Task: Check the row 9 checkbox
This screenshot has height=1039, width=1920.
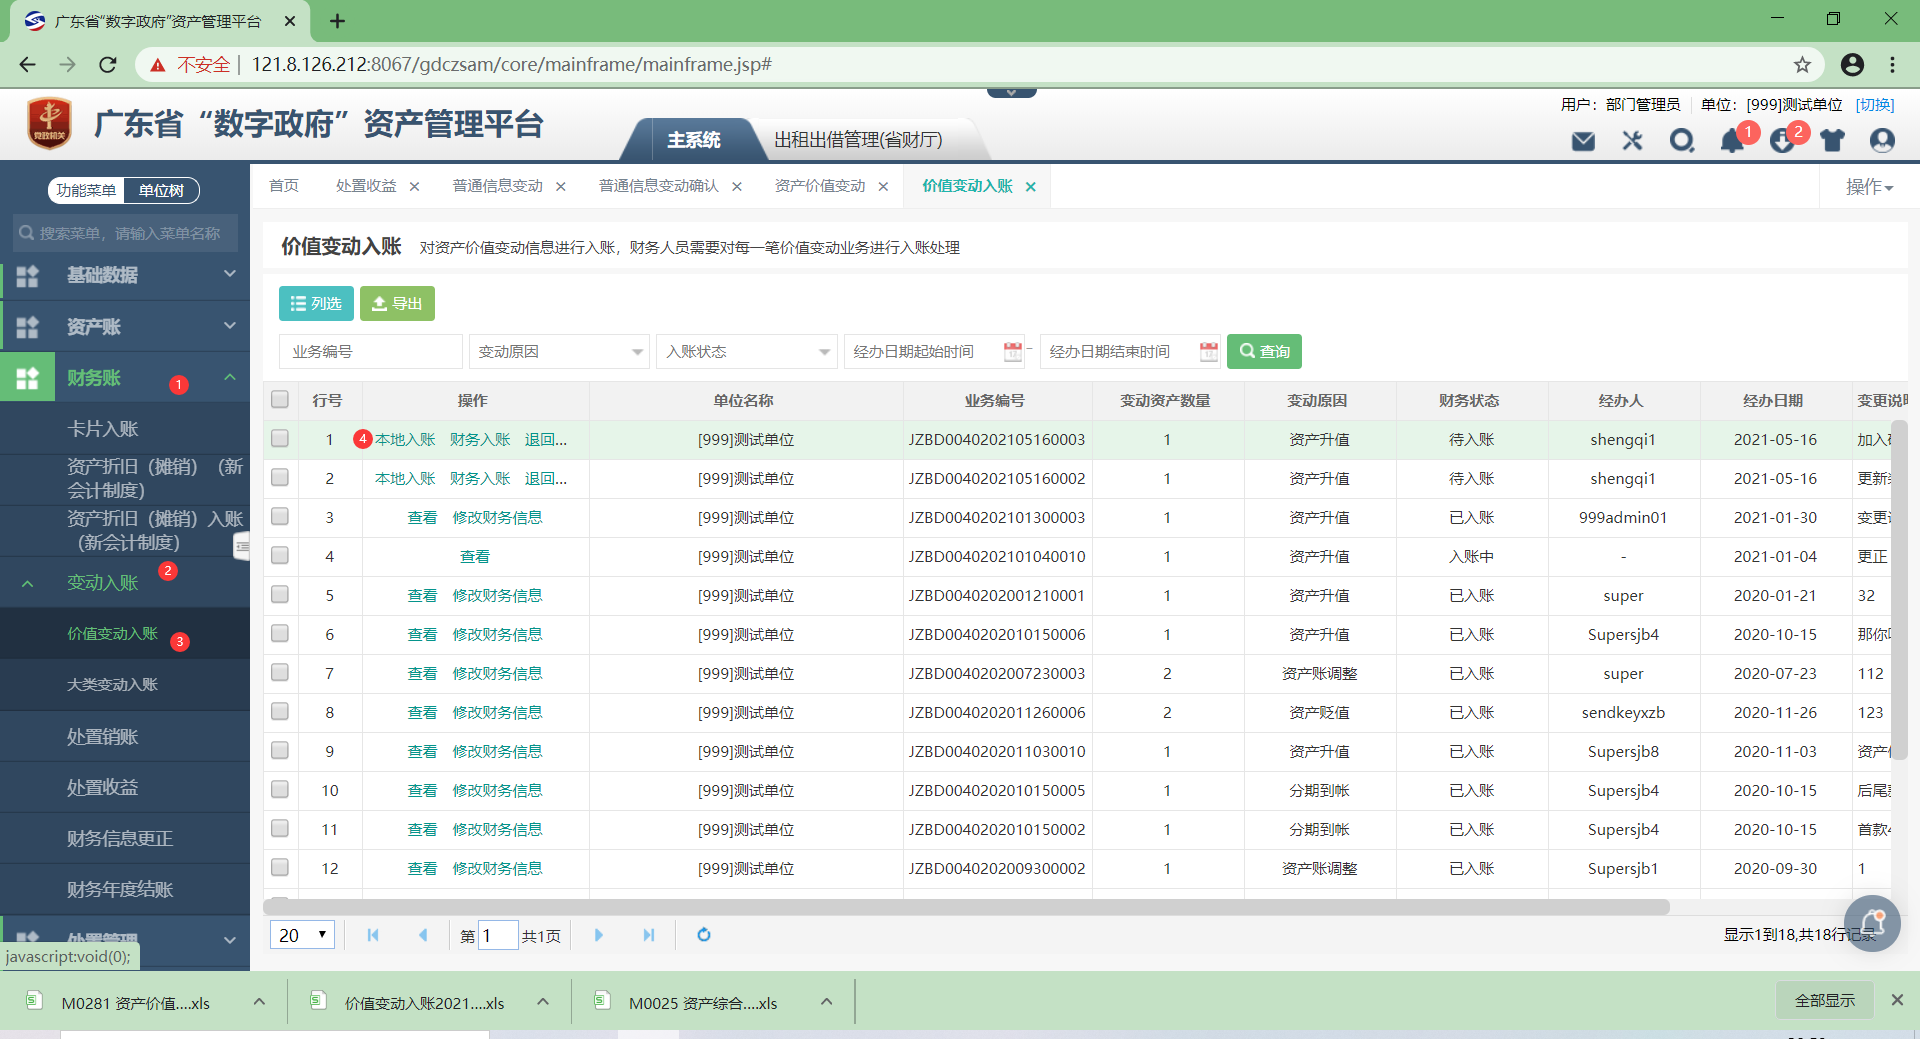Action: coord(280,751)
